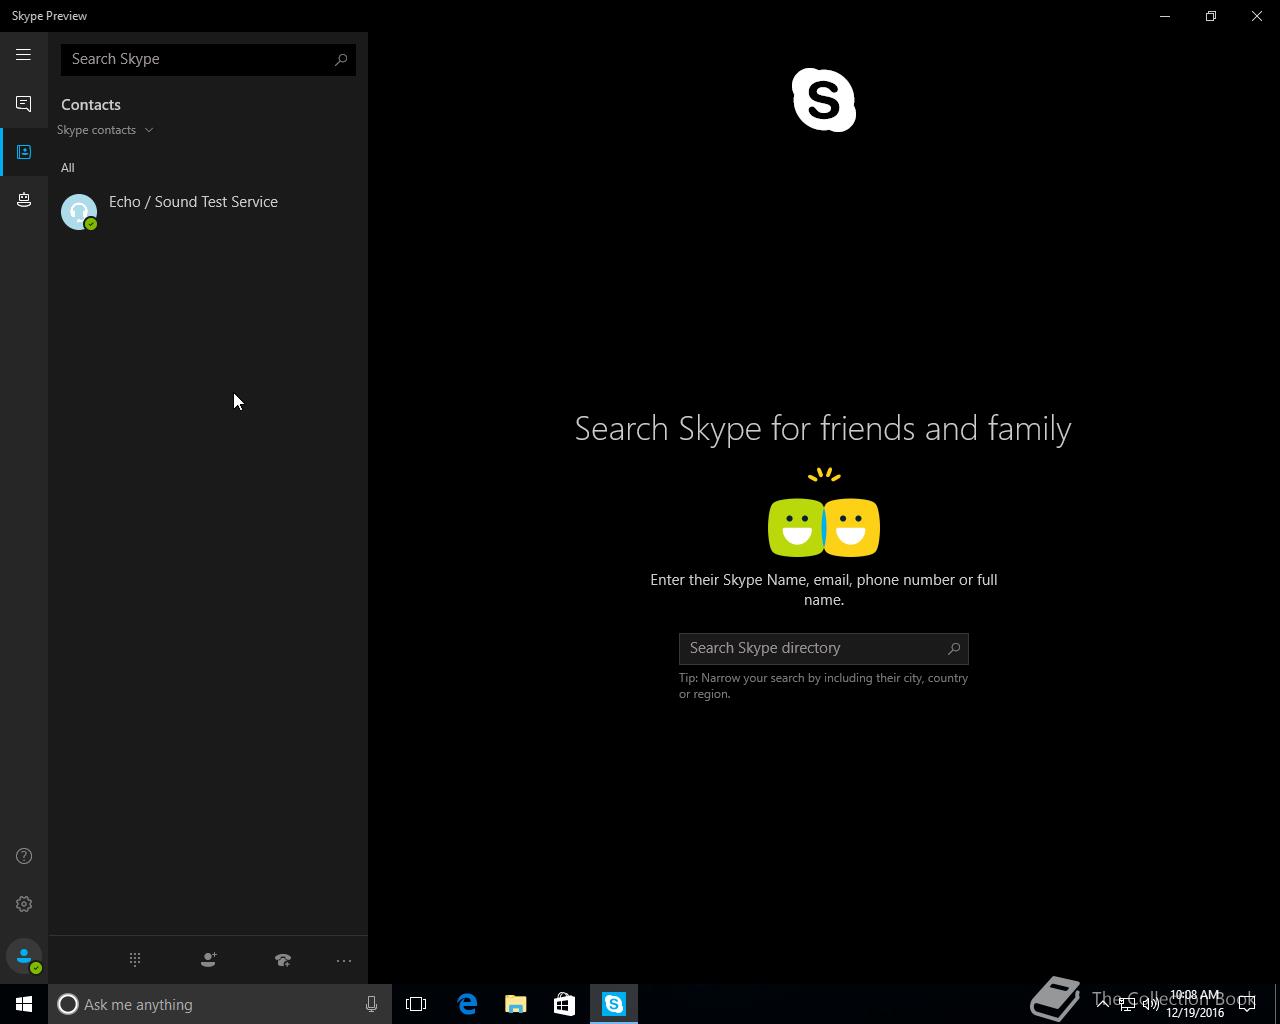The height and width of the screenshot is (1024, 1280).
Task: Show hidden system tray icons
Action: click(x=1102, y=1004)
